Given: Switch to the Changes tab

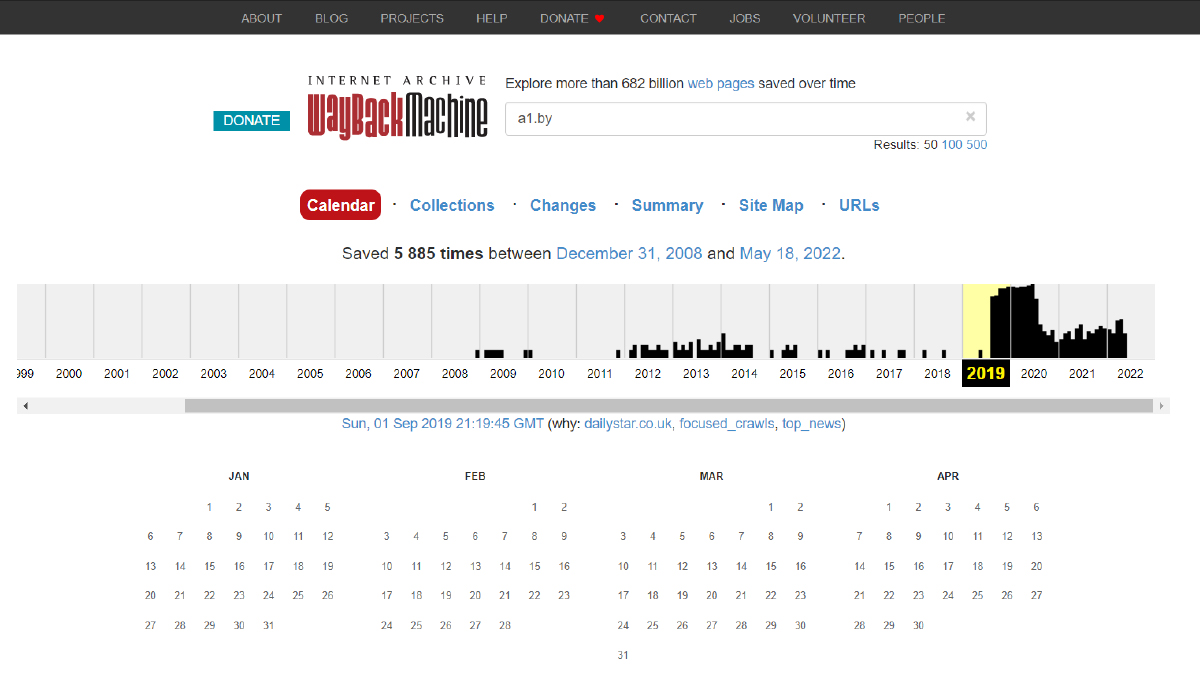Looking at the screenshot, I should tap(563, 205).
